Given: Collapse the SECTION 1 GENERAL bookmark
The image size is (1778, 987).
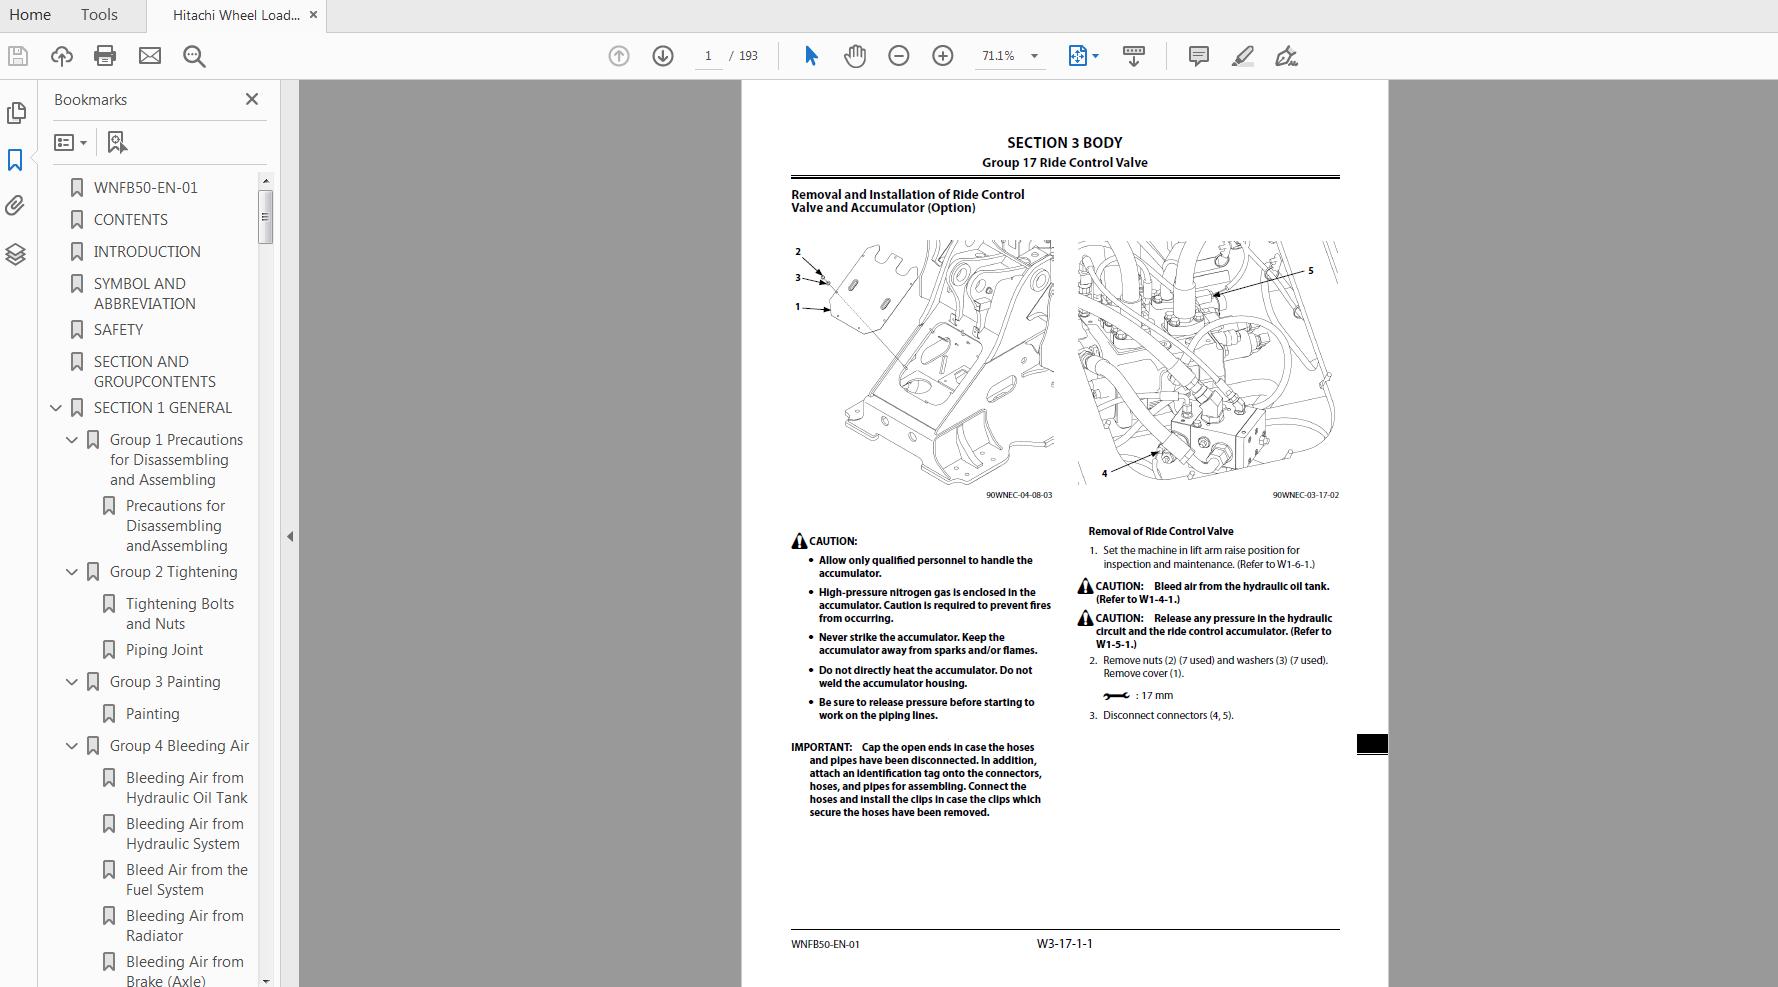Looking at the screenshot, I should coord(55,407).
